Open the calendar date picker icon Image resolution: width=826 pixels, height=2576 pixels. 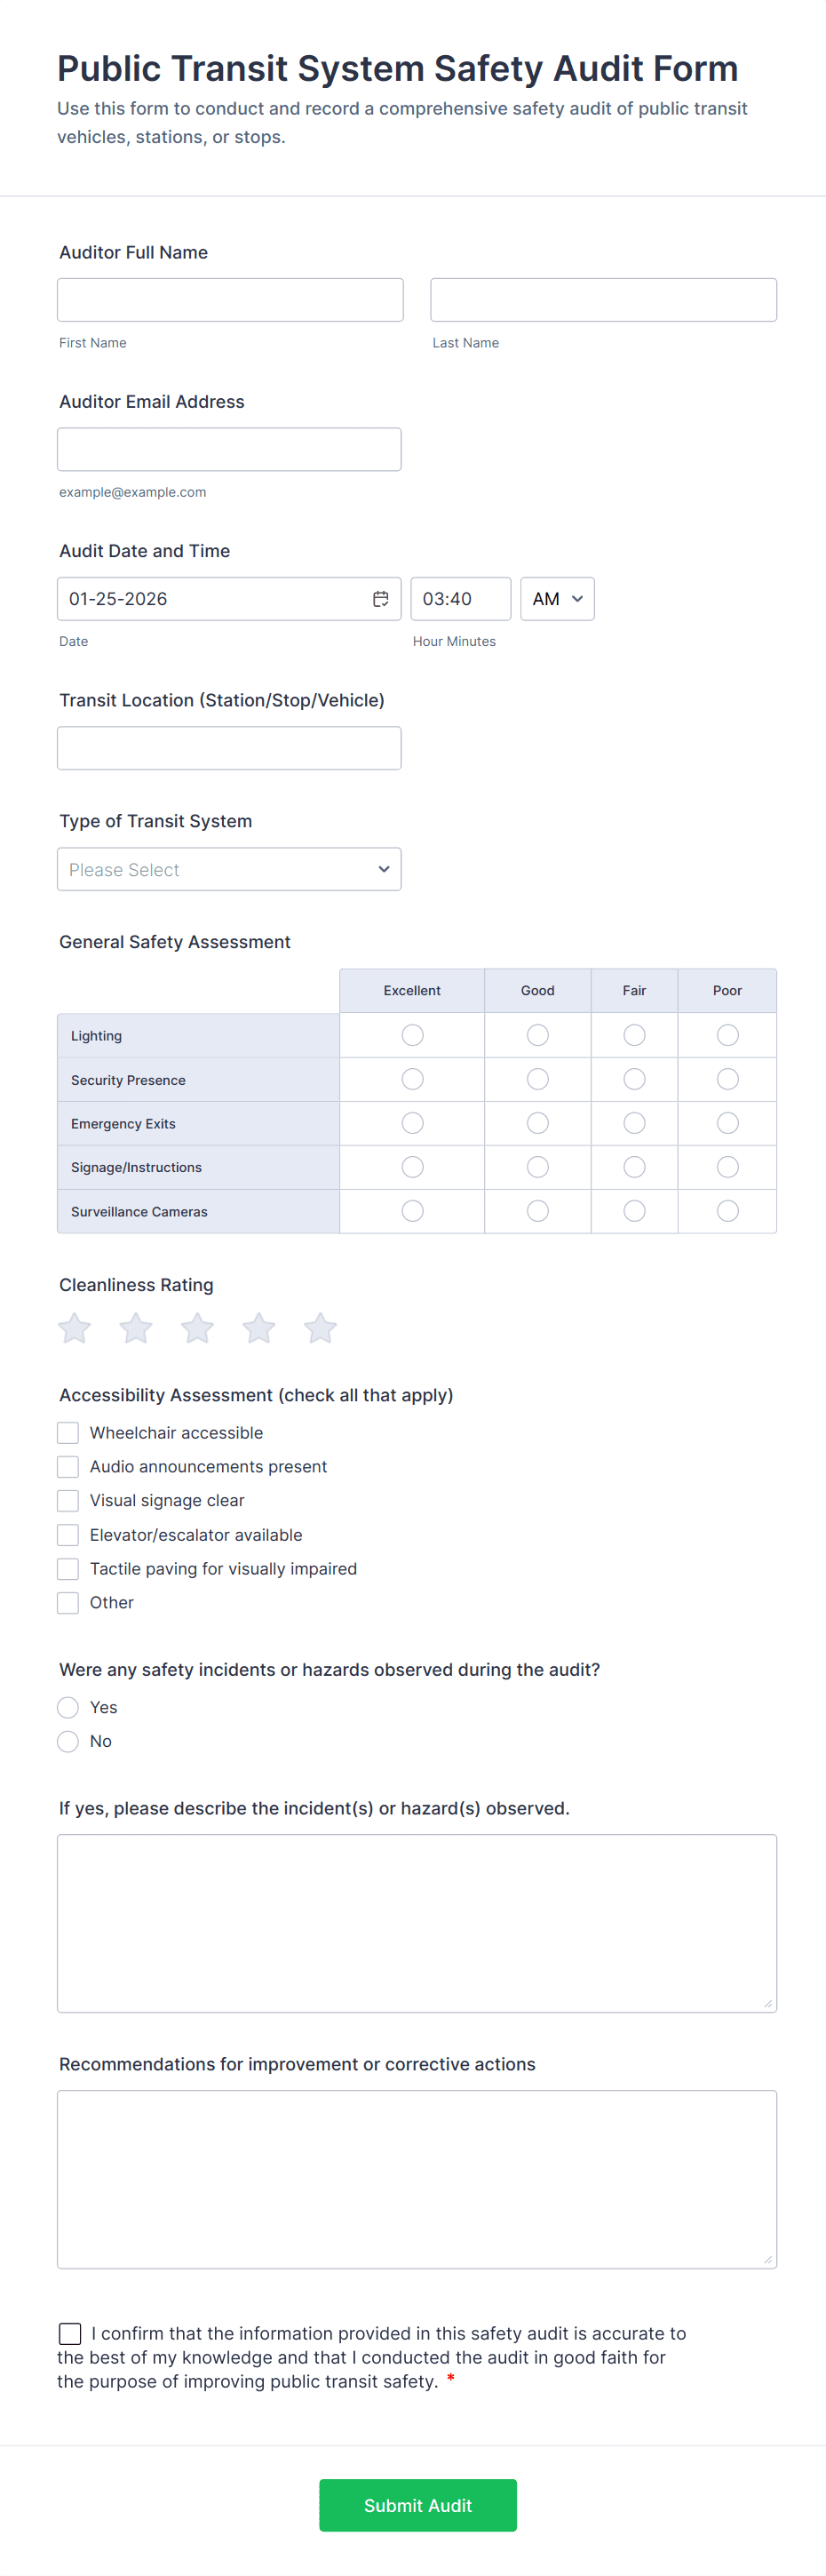click(x=381, y=599)
